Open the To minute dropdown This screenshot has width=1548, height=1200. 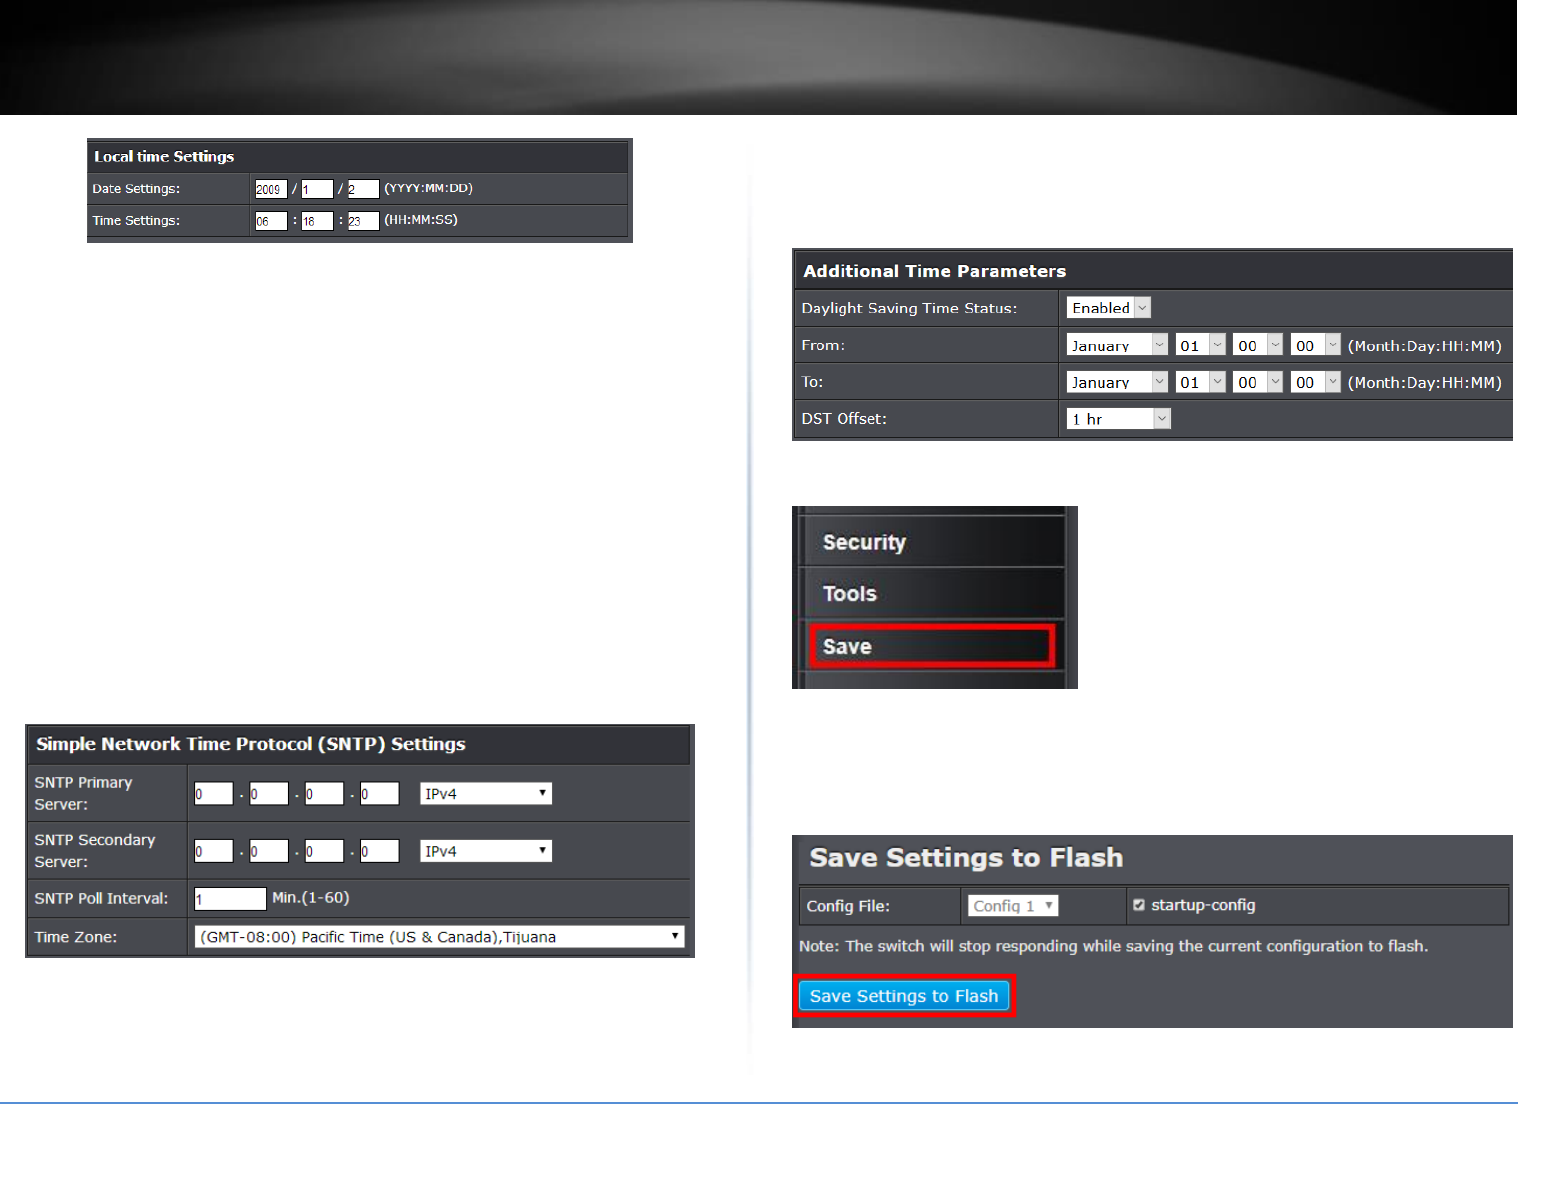click(1315, 382)
